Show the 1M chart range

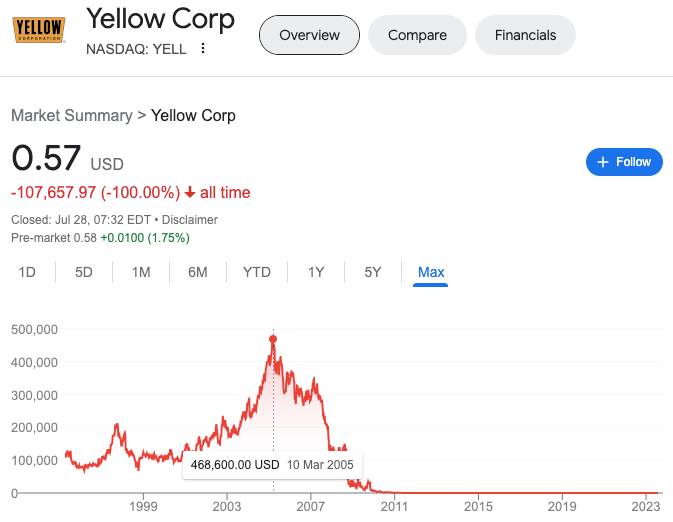click(141, 272)
